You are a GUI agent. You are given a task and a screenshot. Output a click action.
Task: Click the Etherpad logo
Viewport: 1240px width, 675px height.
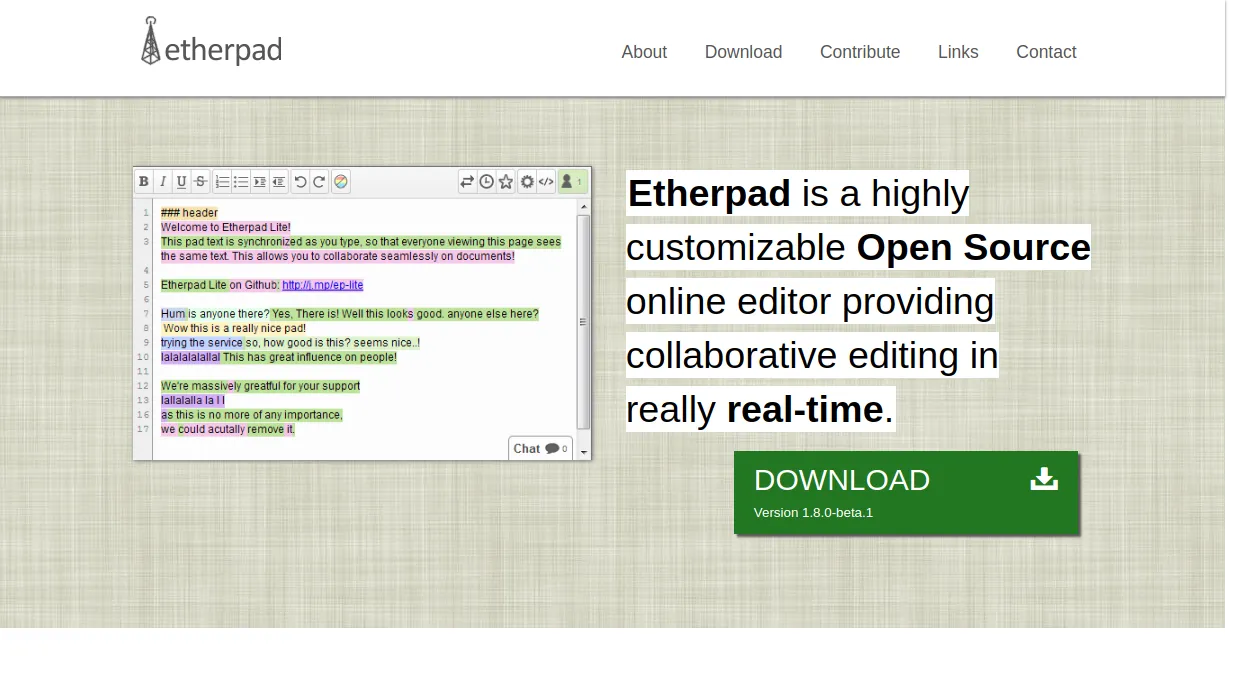[x=211, y=42]
